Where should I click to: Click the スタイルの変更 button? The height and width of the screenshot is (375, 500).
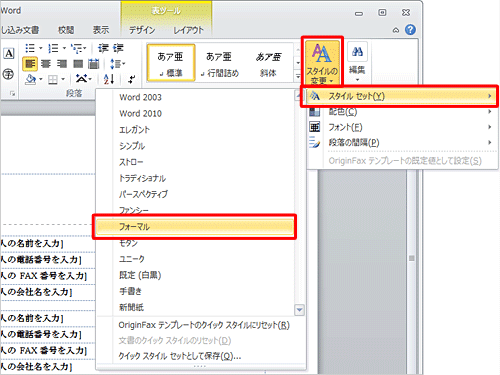pos(322,62)
